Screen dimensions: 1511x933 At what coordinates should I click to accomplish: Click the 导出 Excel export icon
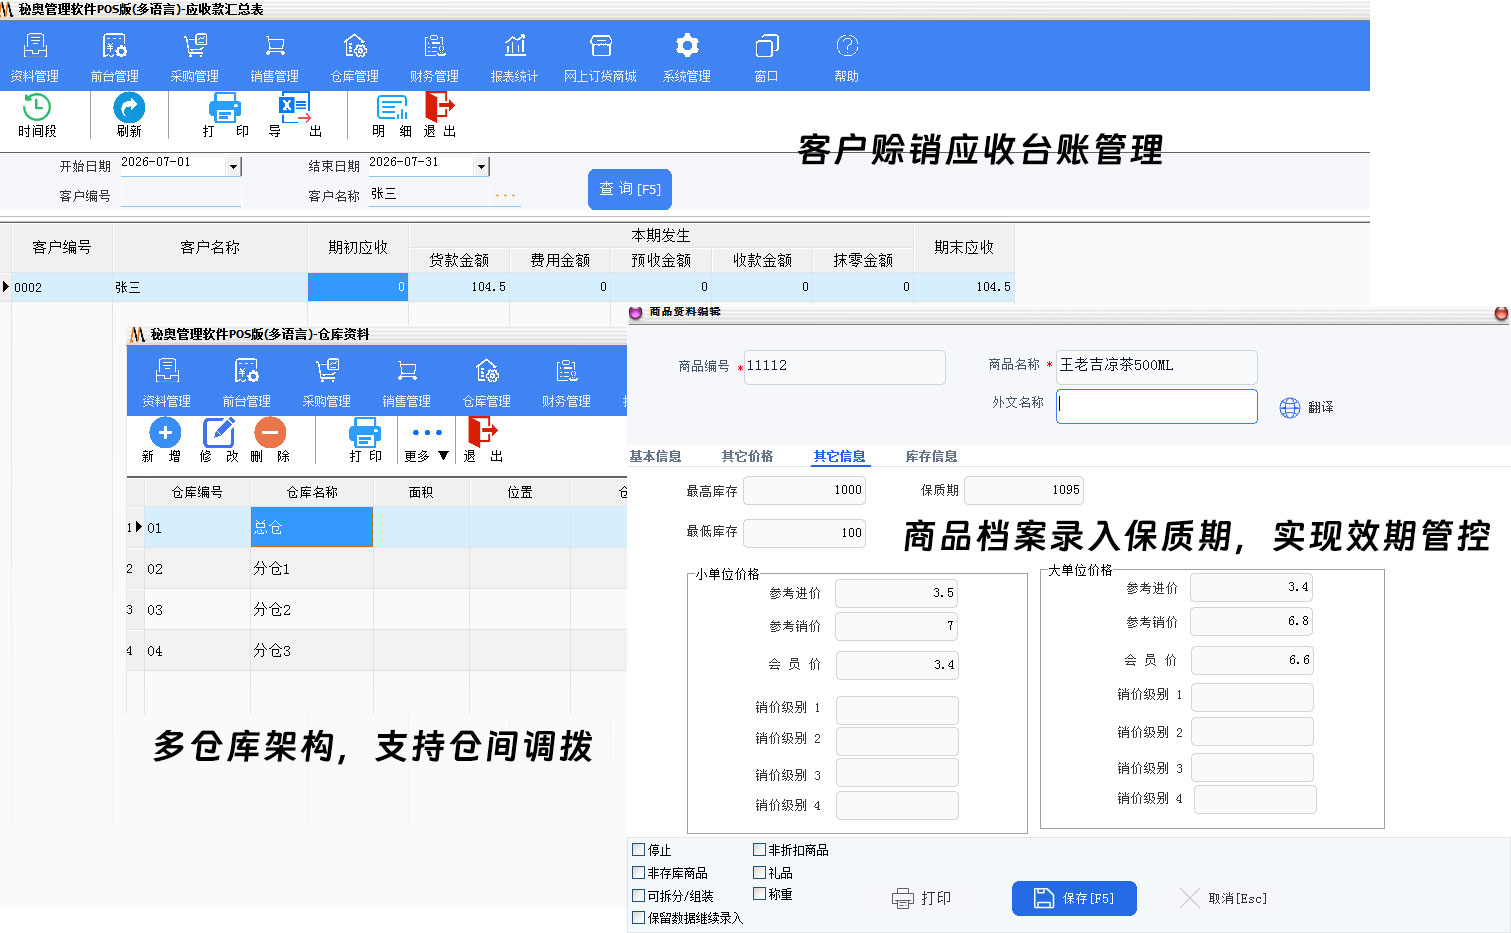click(295, 107)
